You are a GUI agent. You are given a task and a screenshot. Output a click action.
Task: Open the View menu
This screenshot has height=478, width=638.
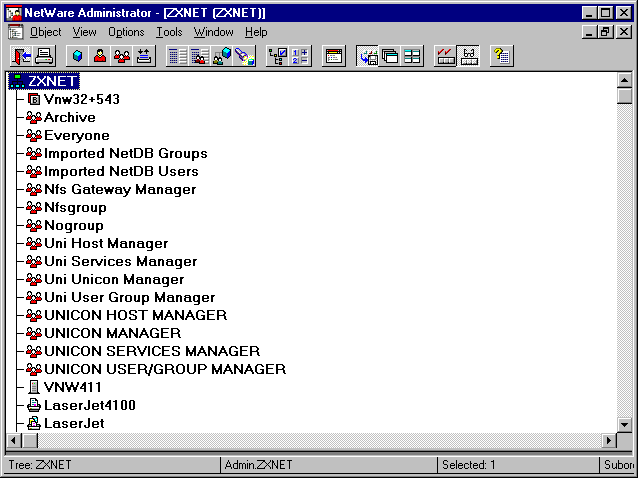click(x=85, y=32)
